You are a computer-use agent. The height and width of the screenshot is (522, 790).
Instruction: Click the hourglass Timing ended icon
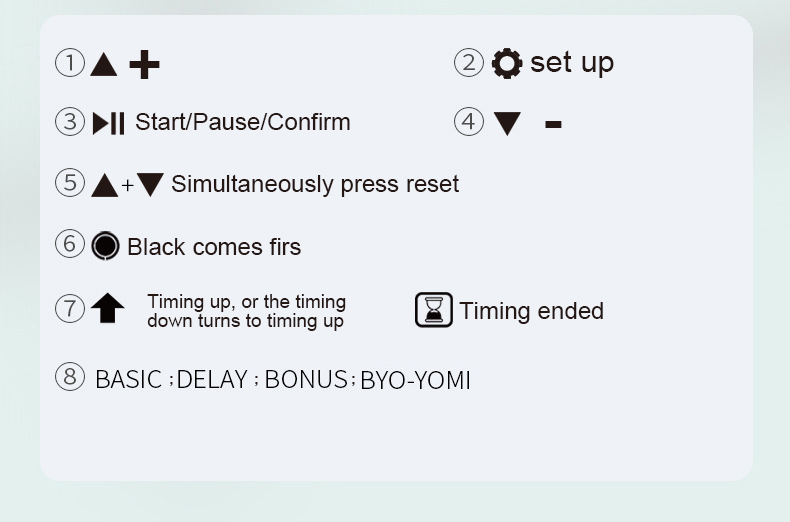[434, 310]
